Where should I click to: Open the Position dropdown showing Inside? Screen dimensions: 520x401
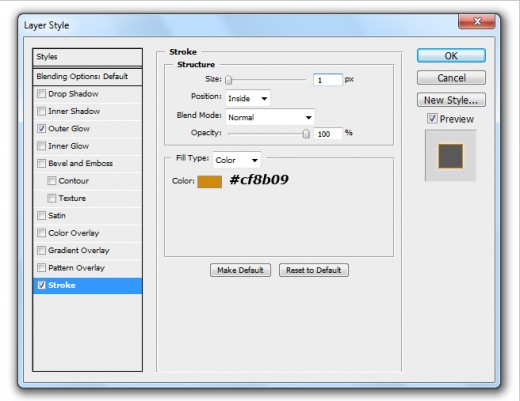[248, 98]
